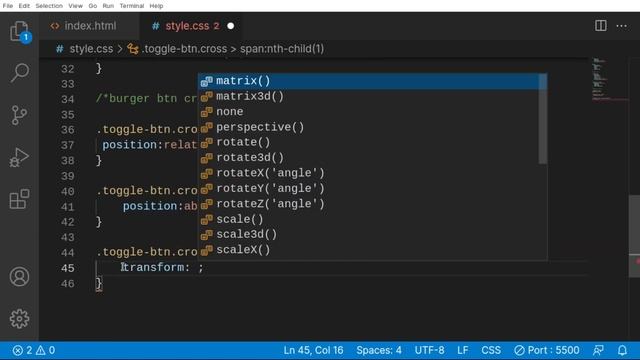The image size is (640, 360).
Task: Click span:nth-child(1) breadcrumb segment
Action: pos(282,49)
